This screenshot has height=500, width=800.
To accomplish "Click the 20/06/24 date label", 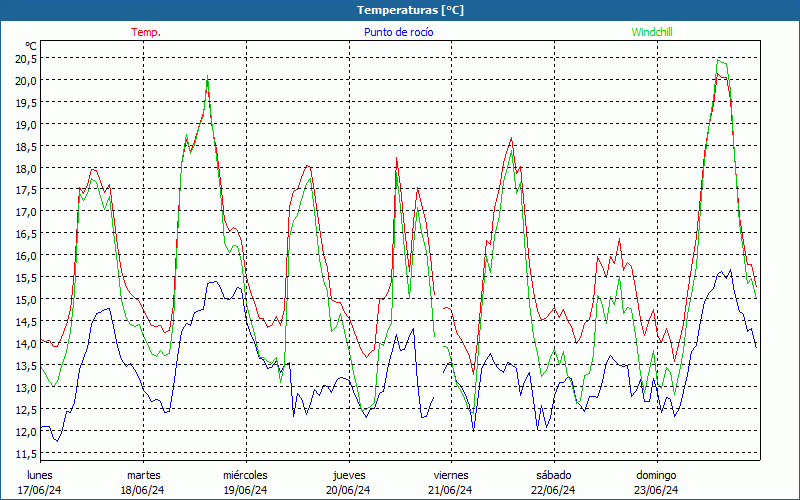I will (348, 490).
